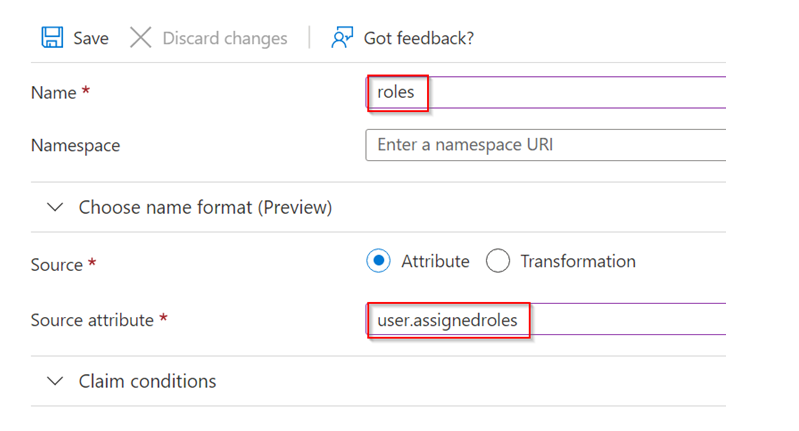Click the Namespace URI input field

(x=546, y=145)
